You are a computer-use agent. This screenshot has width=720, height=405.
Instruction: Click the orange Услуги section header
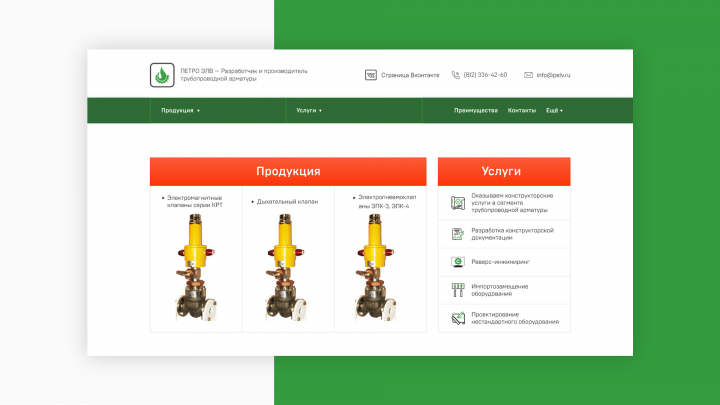[504, 171]
